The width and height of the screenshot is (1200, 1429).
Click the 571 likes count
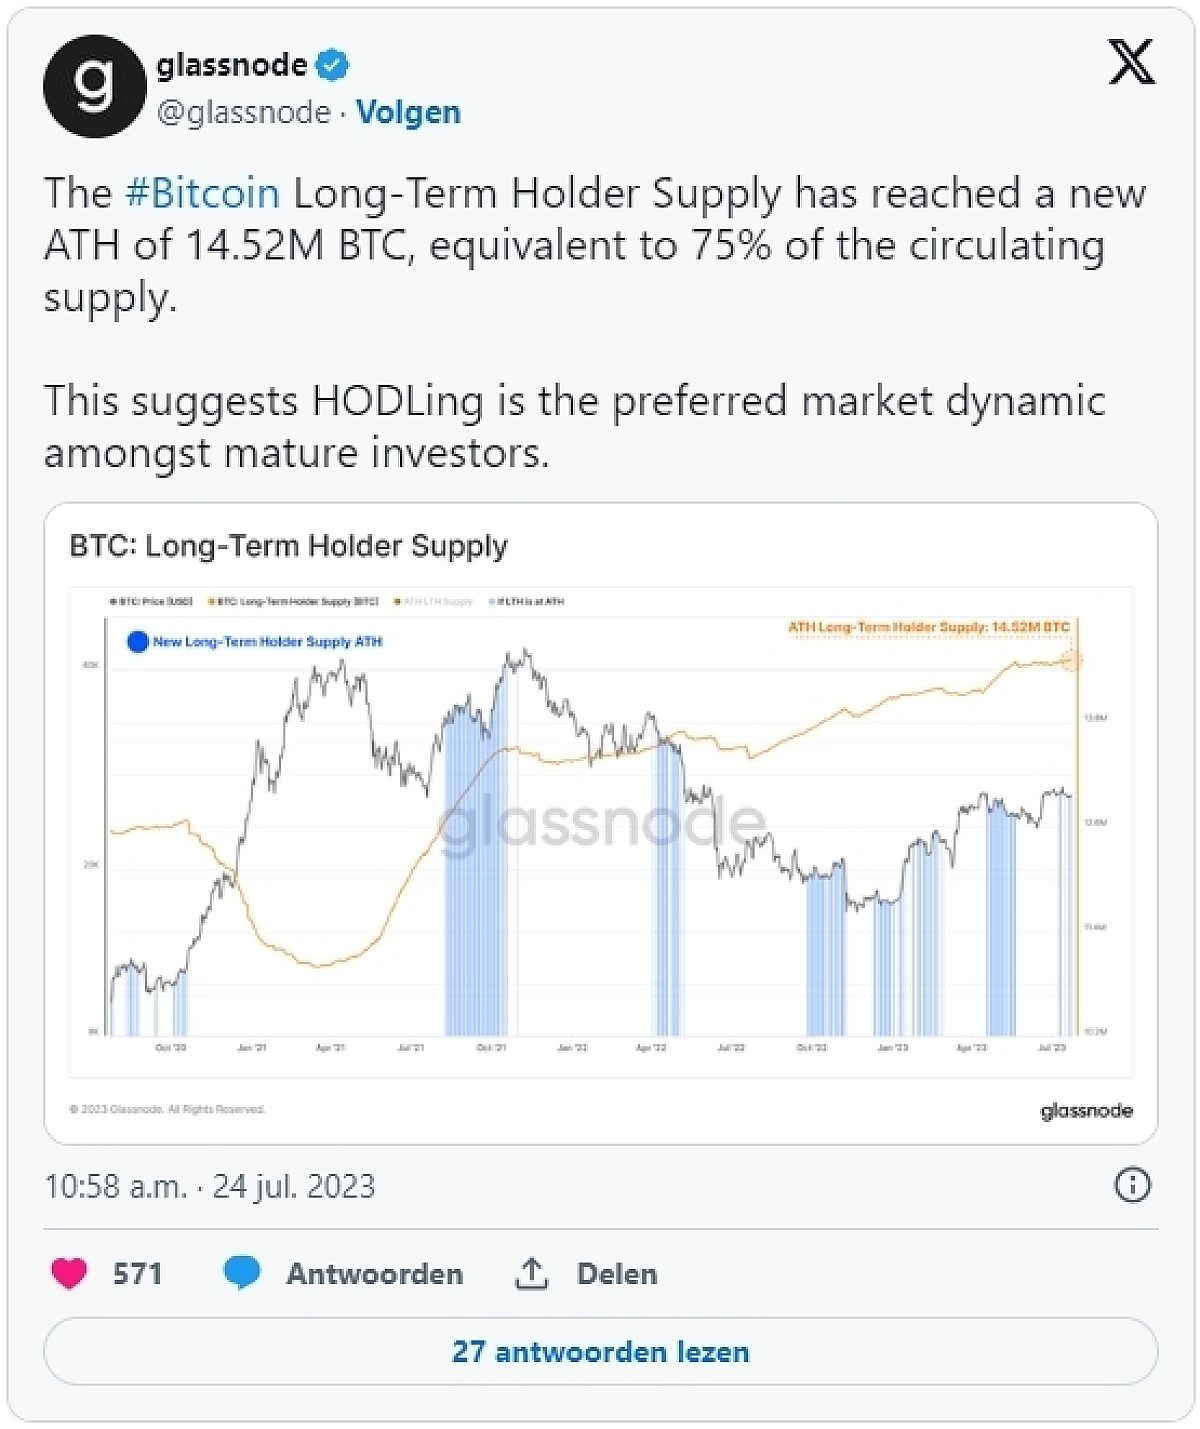coord(137,1273)
